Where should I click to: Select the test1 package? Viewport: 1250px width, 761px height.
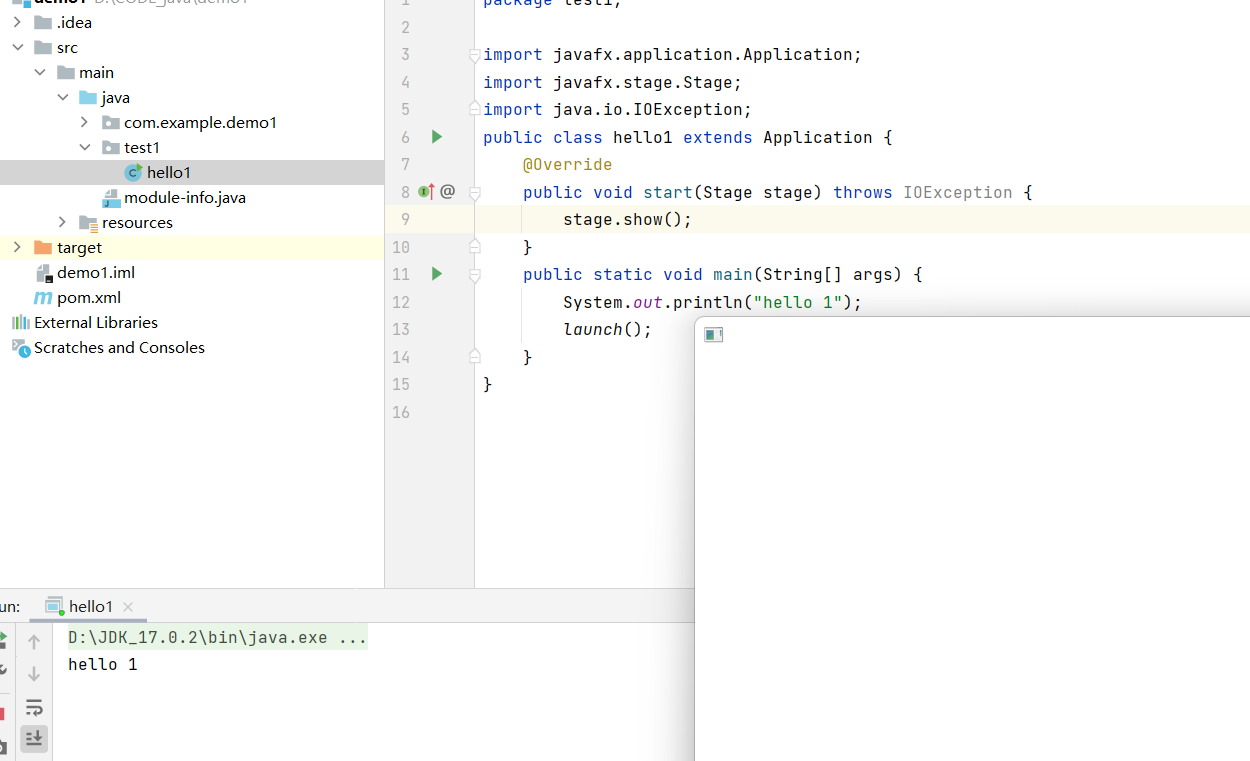[x=192, y=147]
